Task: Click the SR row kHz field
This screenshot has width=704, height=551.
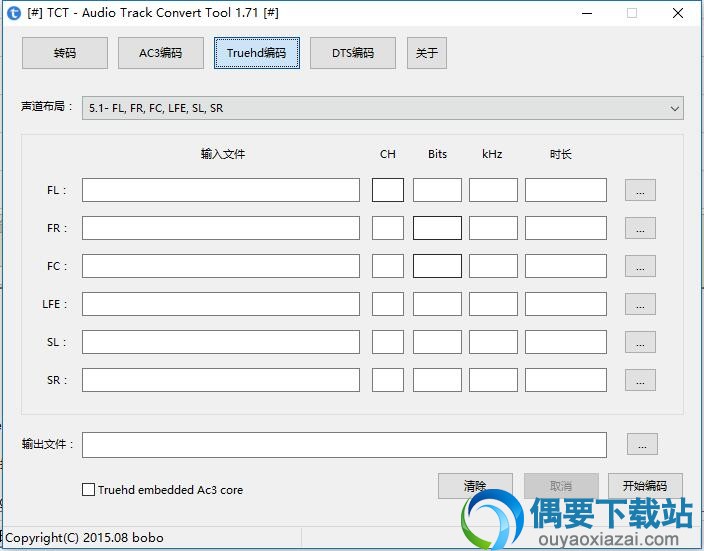Action: pos(493,380)
